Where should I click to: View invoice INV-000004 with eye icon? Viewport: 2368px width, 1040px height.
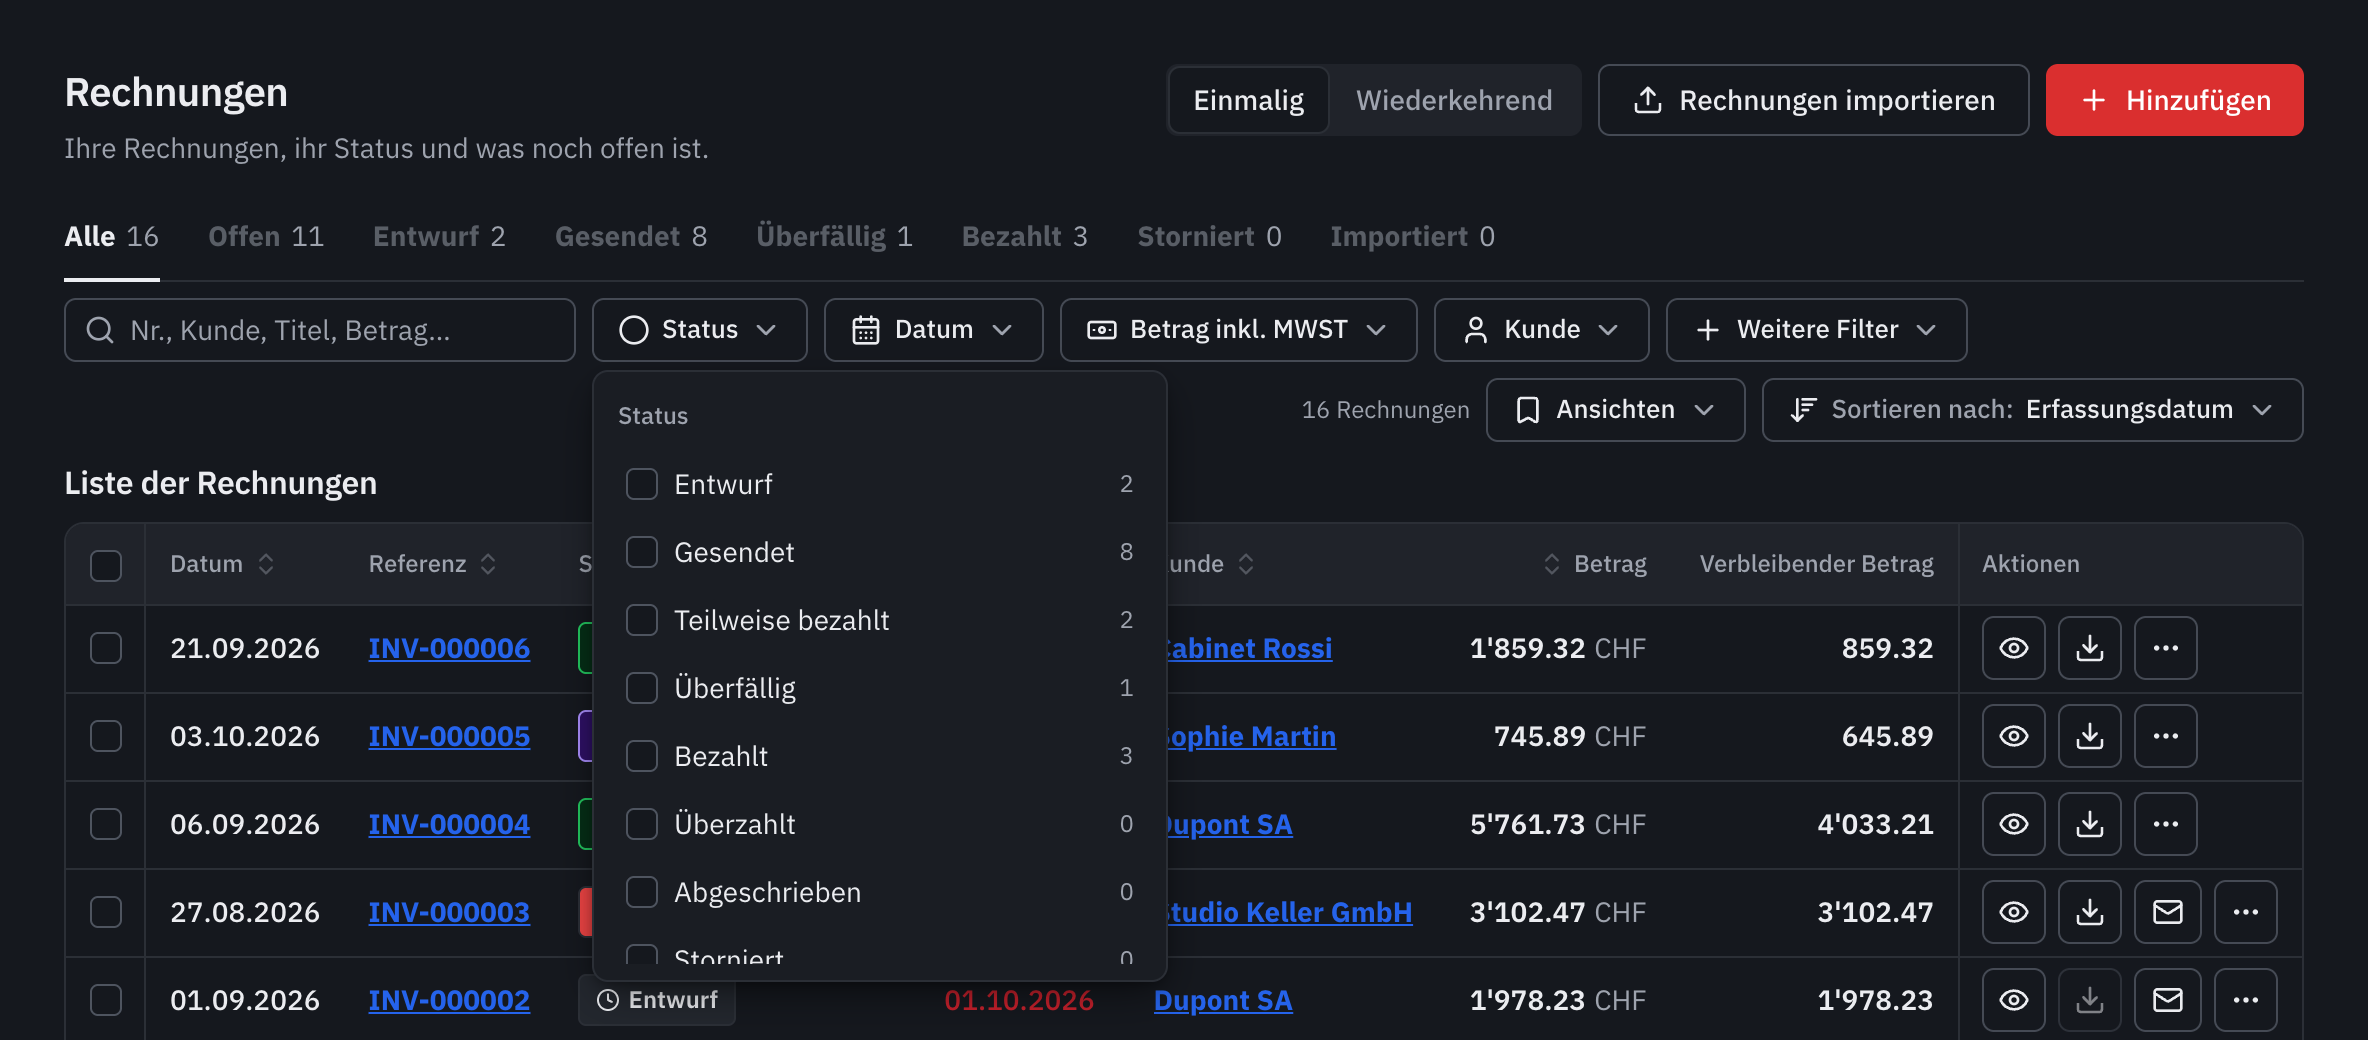pos(2014,824)
